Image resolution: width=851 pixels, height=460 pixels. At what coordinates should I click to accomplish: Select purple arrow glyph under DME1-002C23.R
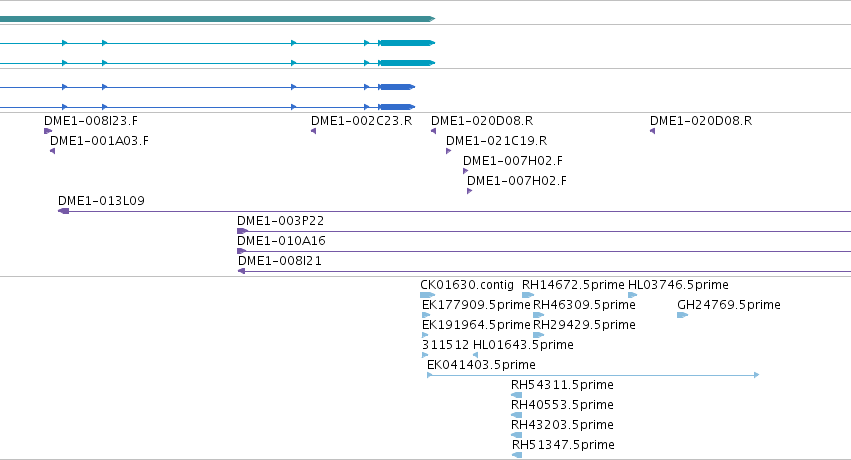(x=314, y=131)
